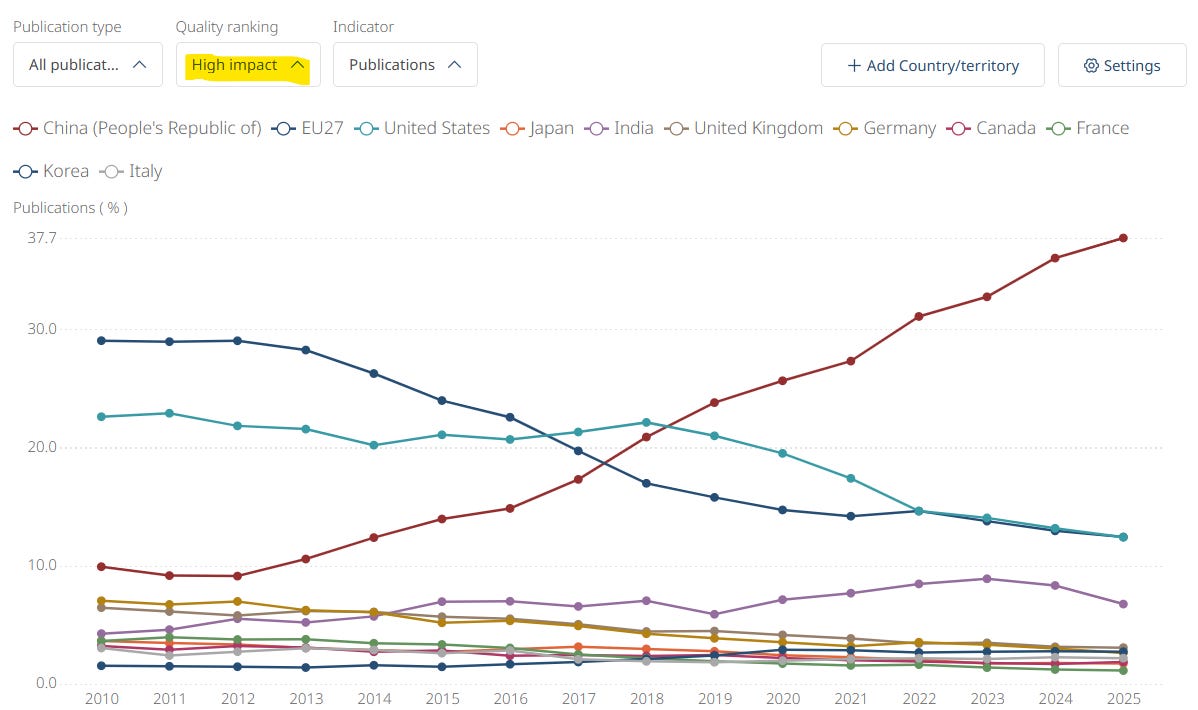1198x710 pixels.
Task: Hide the Canada series via legend
Action: click(x=991, y=128)
